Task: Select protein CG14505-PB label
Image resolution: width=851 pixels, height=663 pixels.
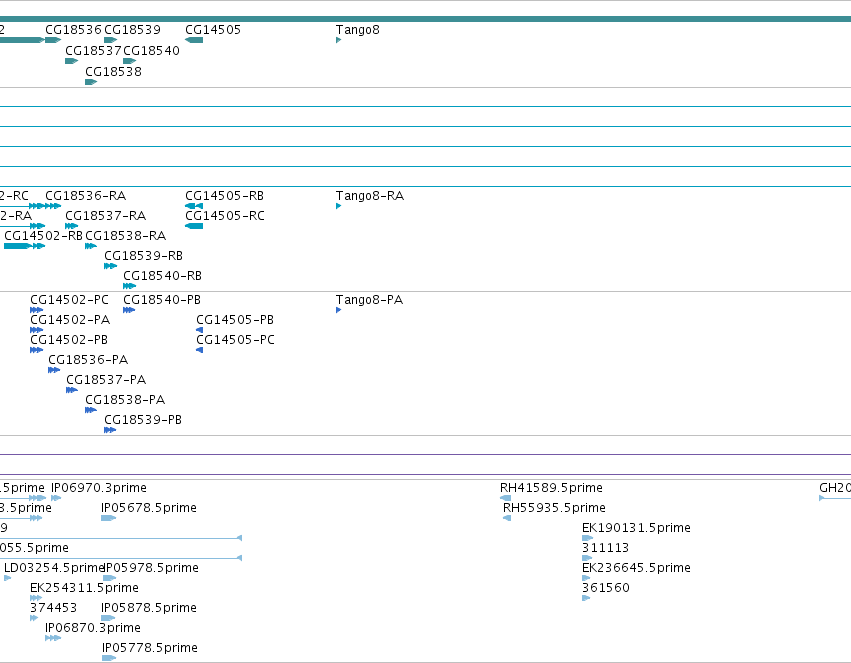Action: [235, 320]
